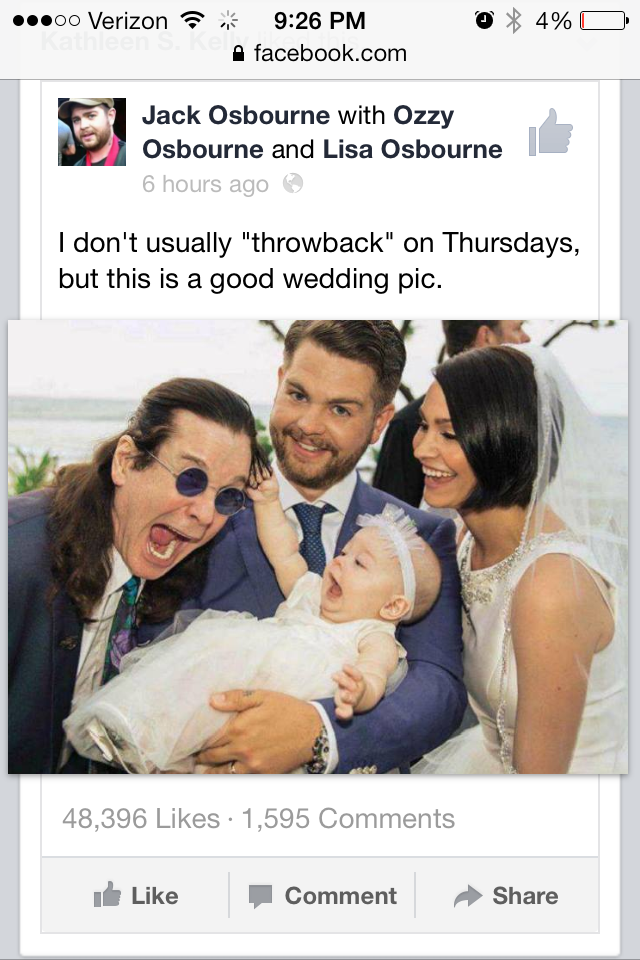
Task: Tap the thumbs-up icon beside post header
Action: click(x=551, y=132)
